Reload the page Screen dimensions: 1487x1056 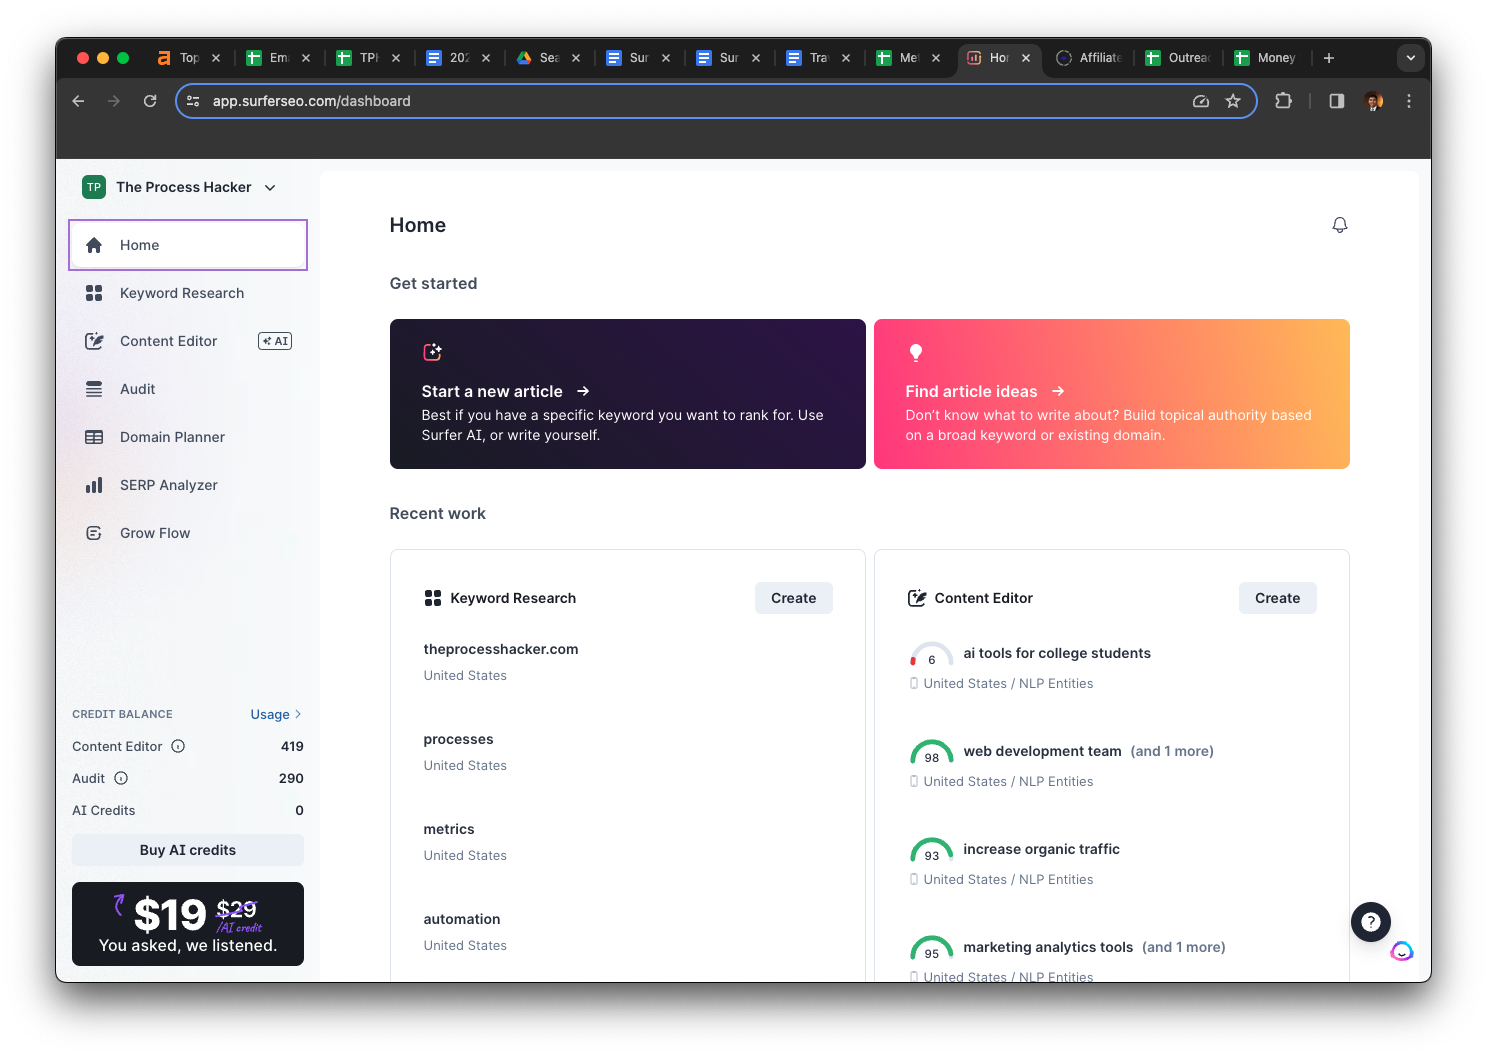point(150,101)
